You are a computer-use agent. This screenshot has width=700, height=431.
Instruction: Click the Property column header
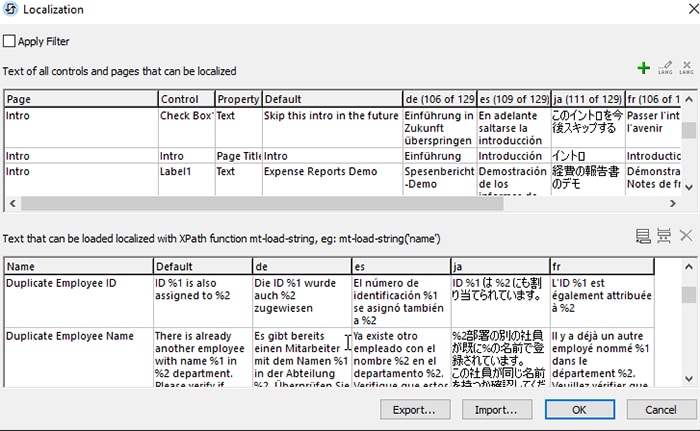(x=238, y=99)
